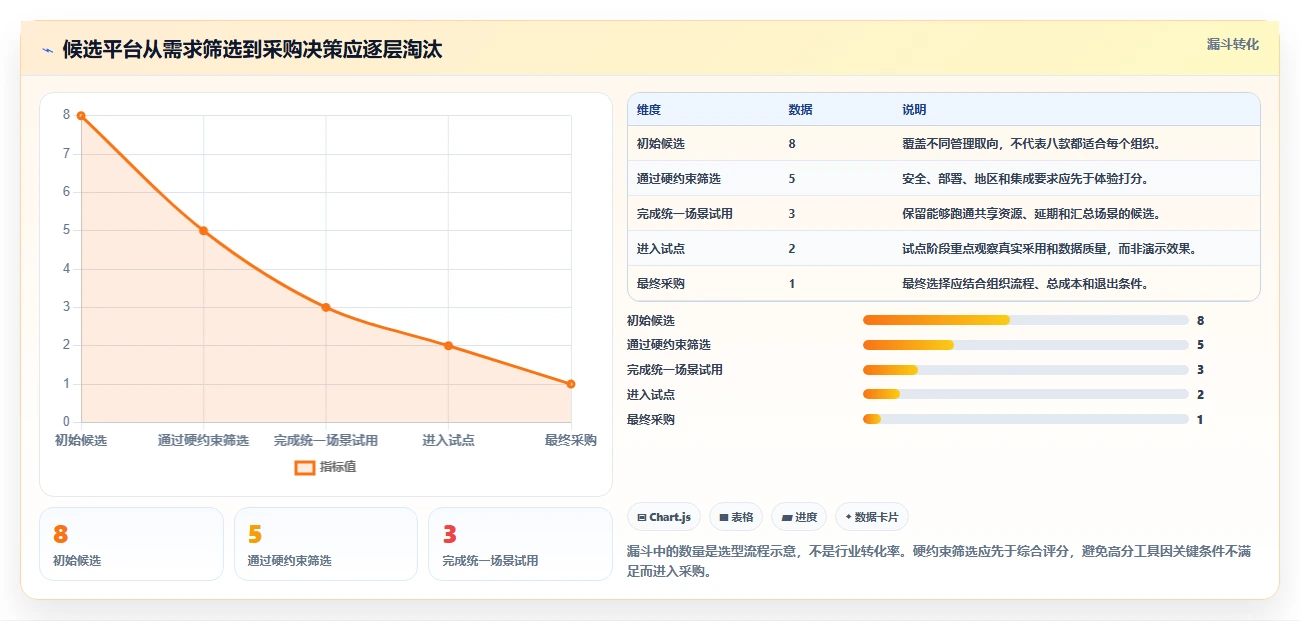Click the x-axis label 最终采购
Image resolution: width=1300 pixels, height=621 pixels.
(x=571, y=440)
